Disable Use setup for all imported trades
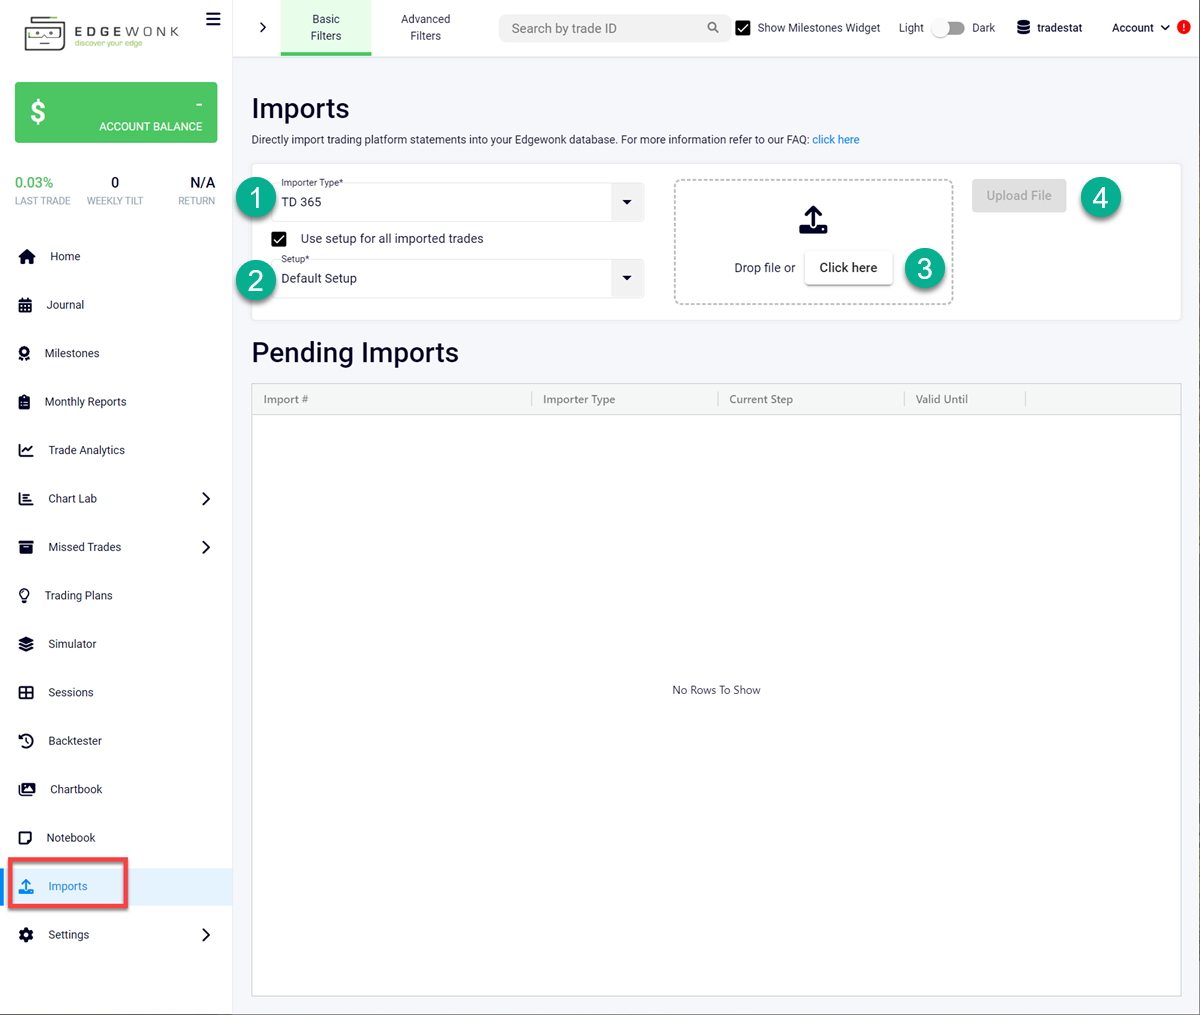1200x1015 pixels. (x=278, y=238)
